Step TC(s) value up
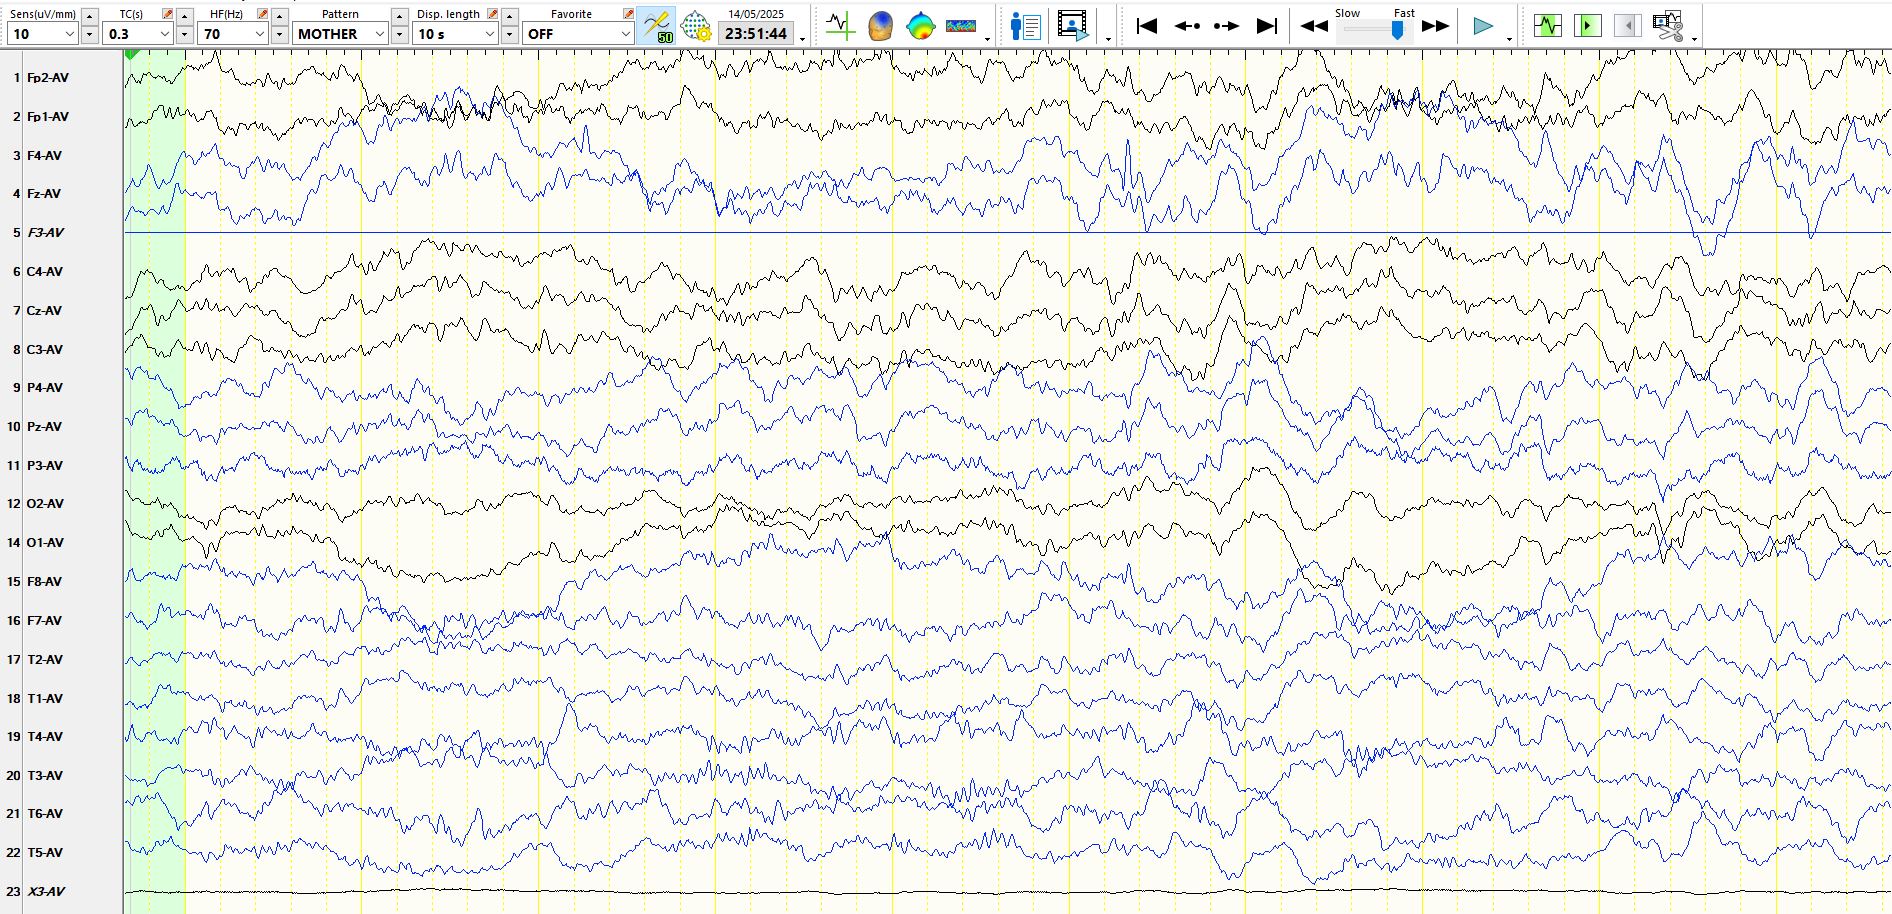 185,16
